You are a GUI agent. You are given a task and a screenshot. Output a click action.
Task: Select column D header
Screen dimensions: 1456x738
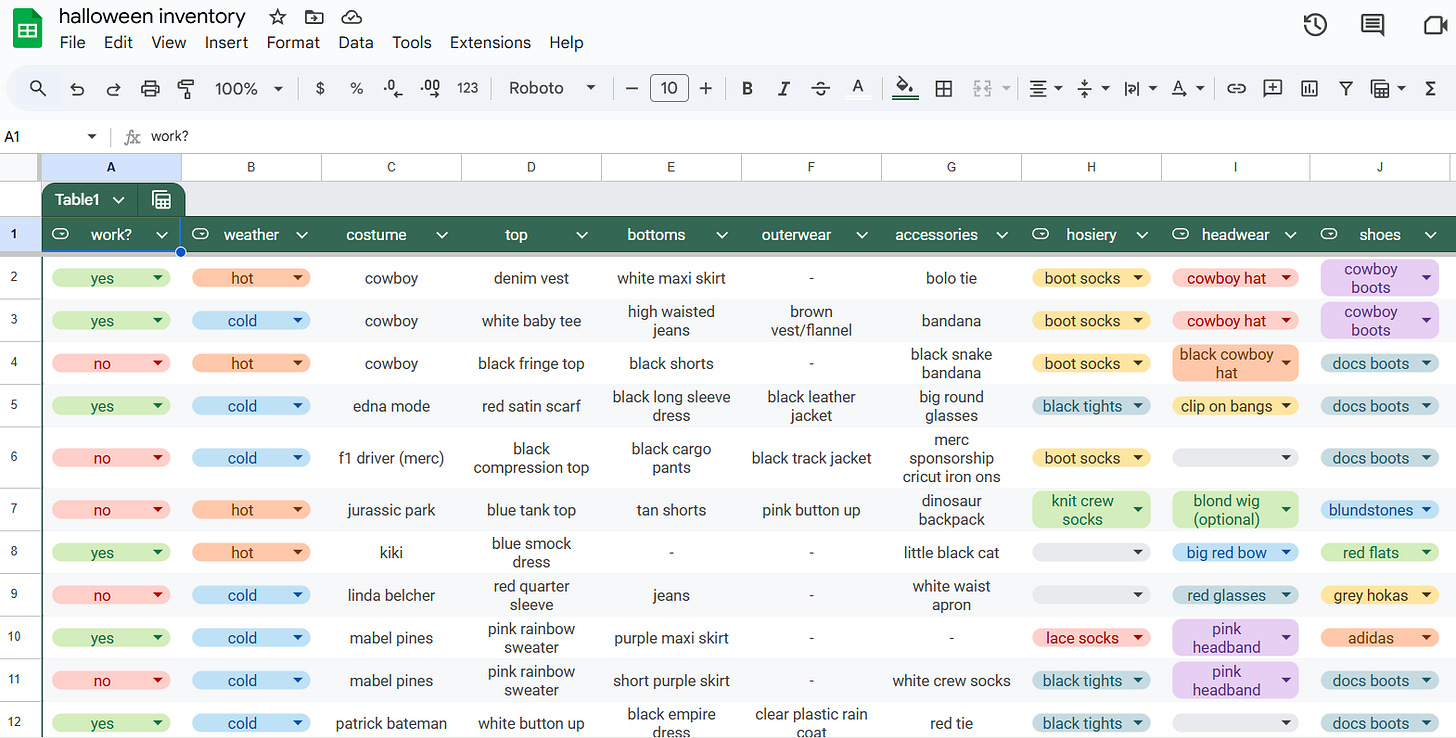click(x=531, y=167)
